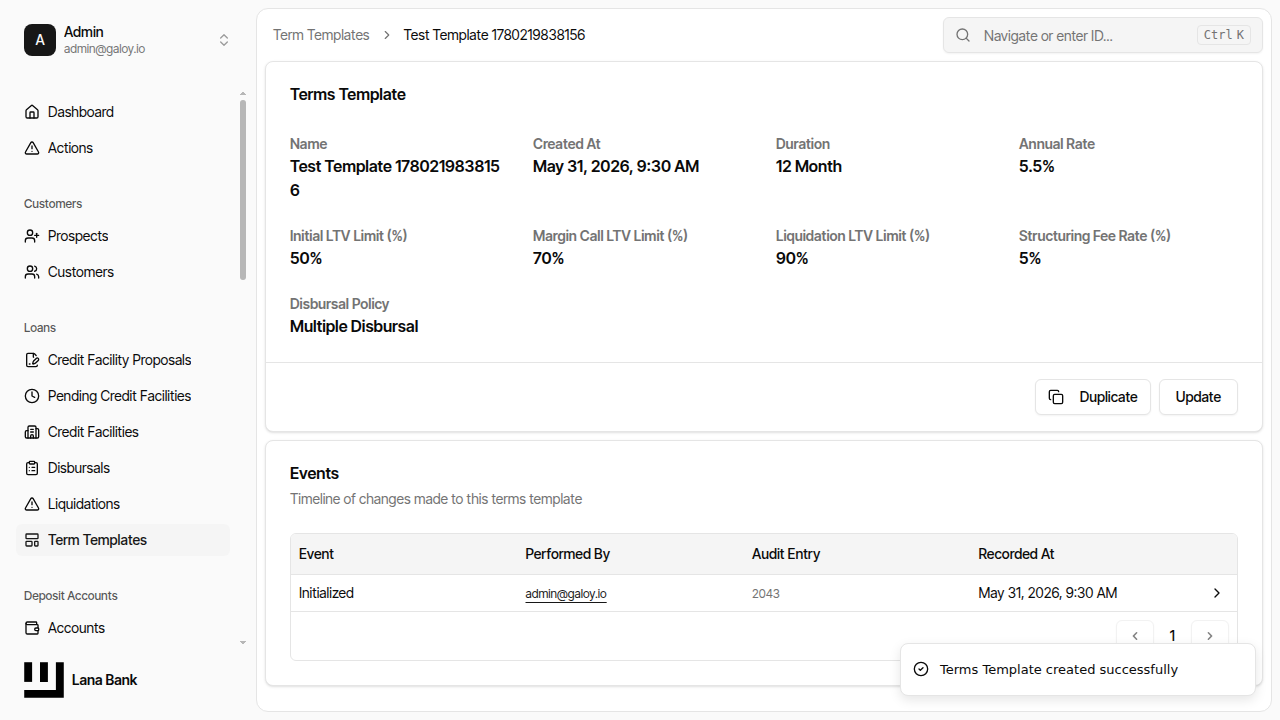The height and width of the screenshot is (720, 1280).
Task: Click the Audit Entry column header
Action: 786,554
